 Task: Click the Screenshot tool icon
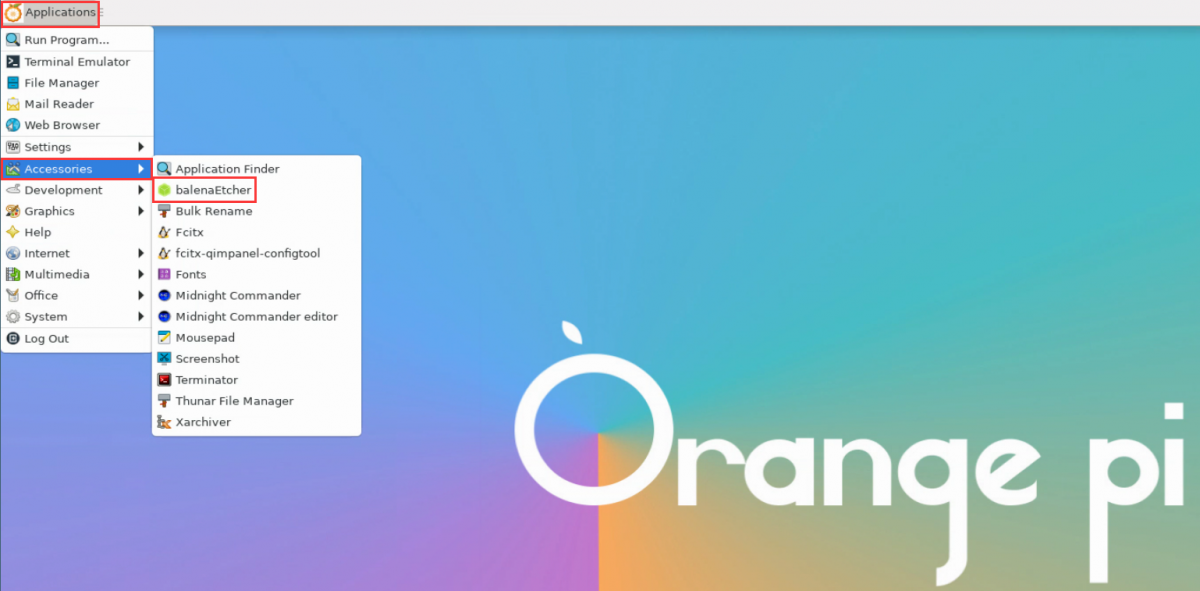165,358
